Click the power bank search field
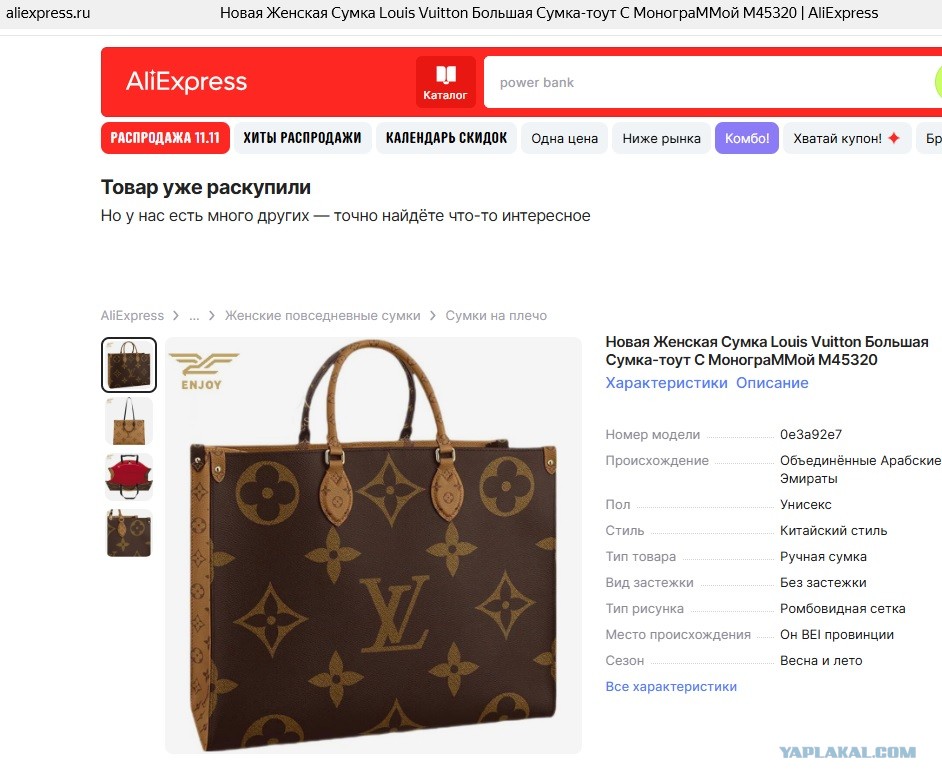Viewport: 942px width, 782px height. pyautogui.click(x=709, y=82)
